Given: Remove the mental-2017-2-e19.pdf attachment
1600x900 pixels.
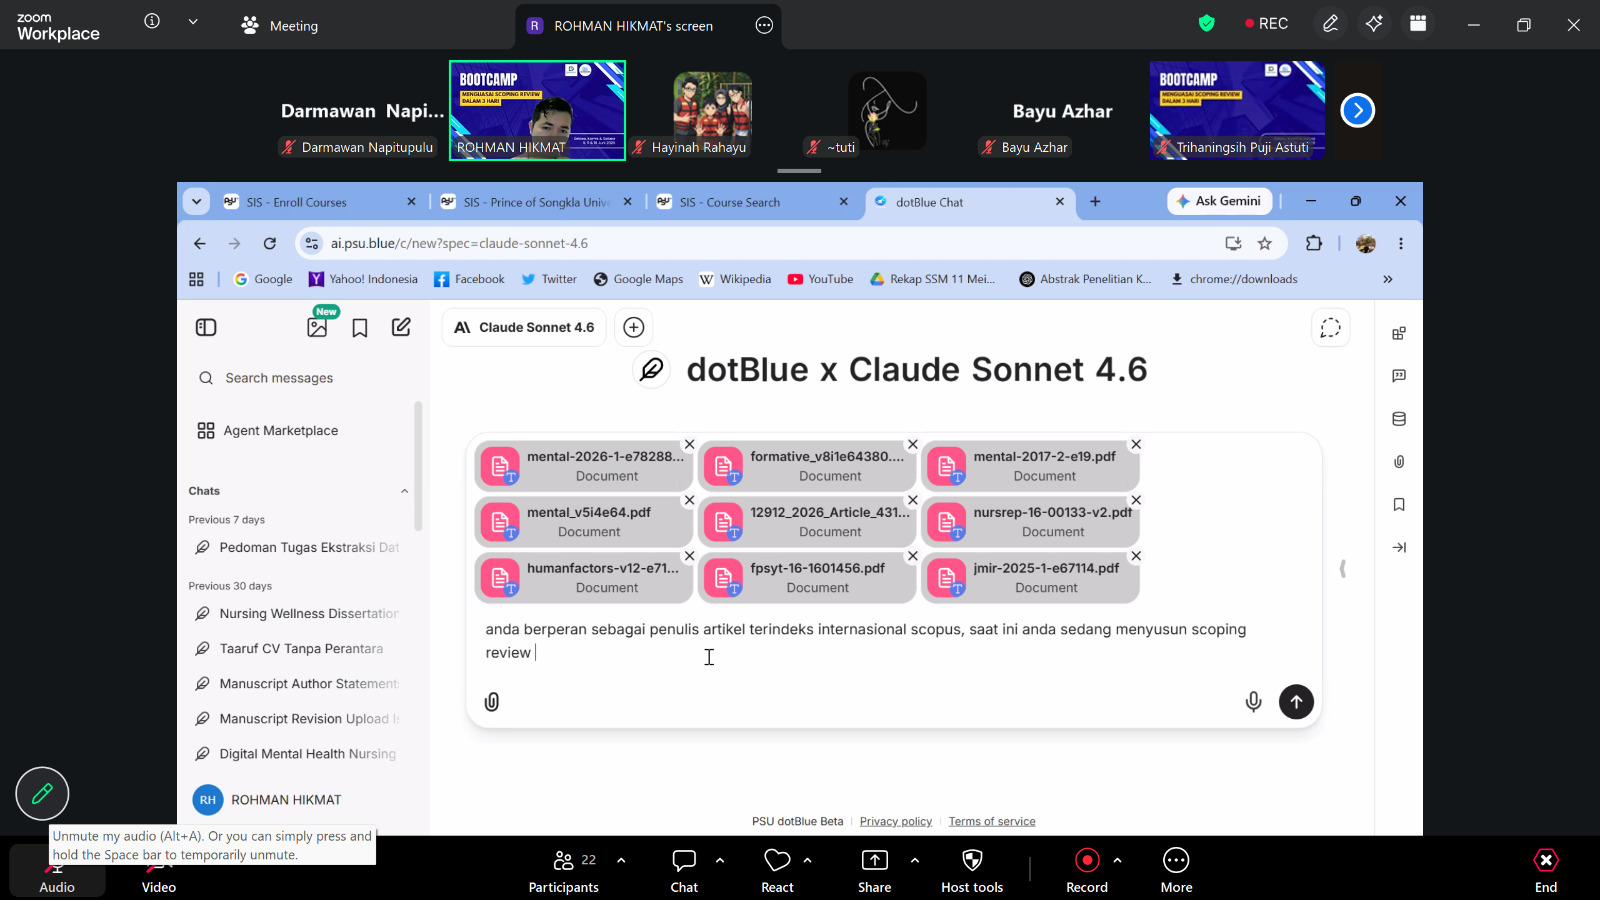Looking at the screenshot, I should (1136, 444).
